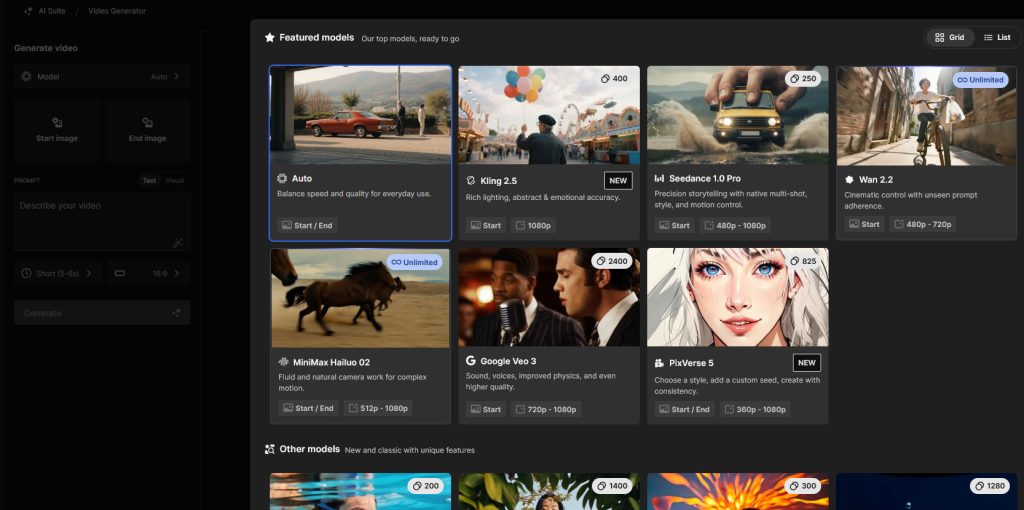Select the Veo 3 singers thumbnail

tap(549, 297)
